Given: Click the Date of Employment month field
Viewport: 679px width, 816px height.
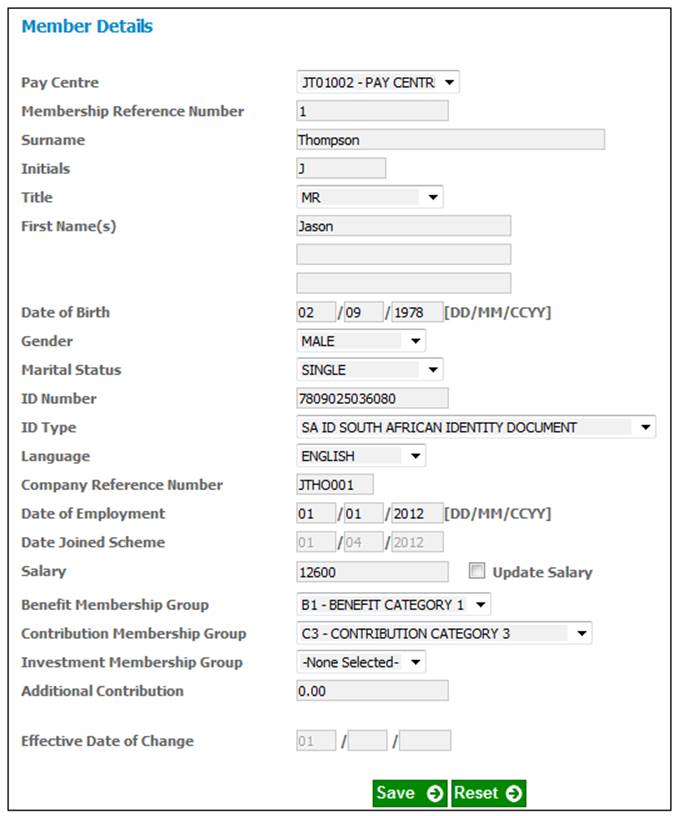Looking at the screenshot, I should [363, 513].
